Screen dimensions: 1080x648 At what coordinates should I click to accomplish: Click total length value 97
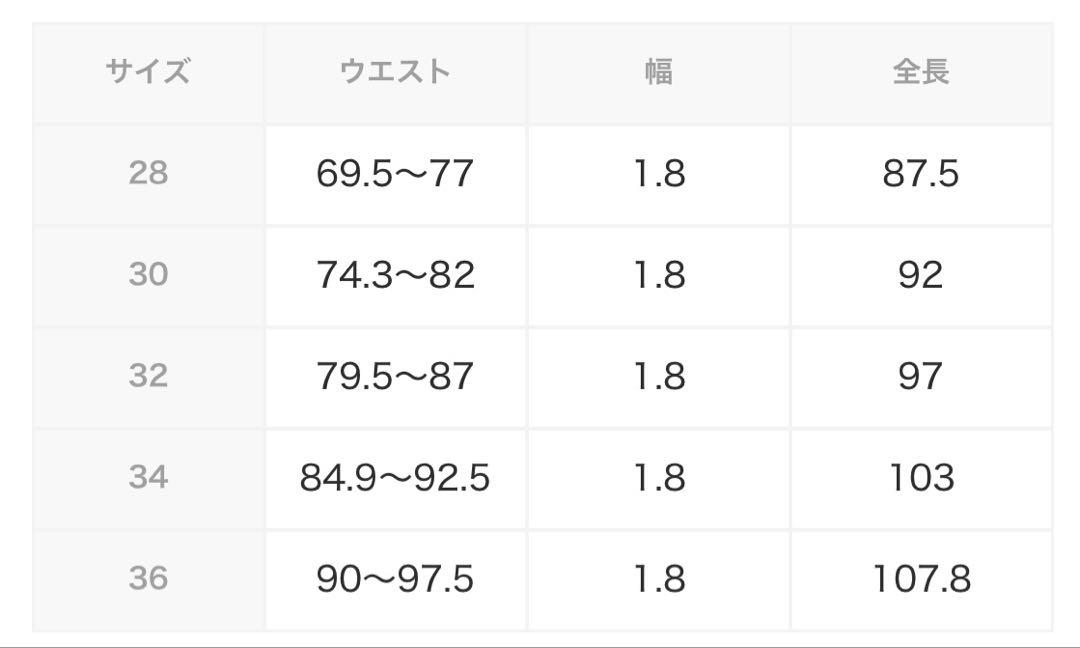[x=920, y=375]
